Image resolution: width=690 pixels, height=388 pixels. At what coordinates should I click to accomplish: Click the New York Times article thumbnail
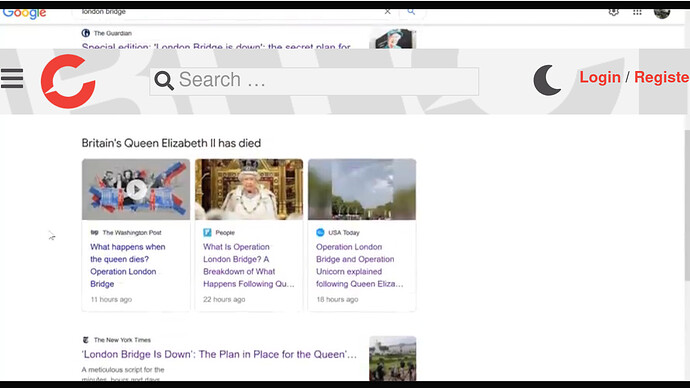[393, 358]
